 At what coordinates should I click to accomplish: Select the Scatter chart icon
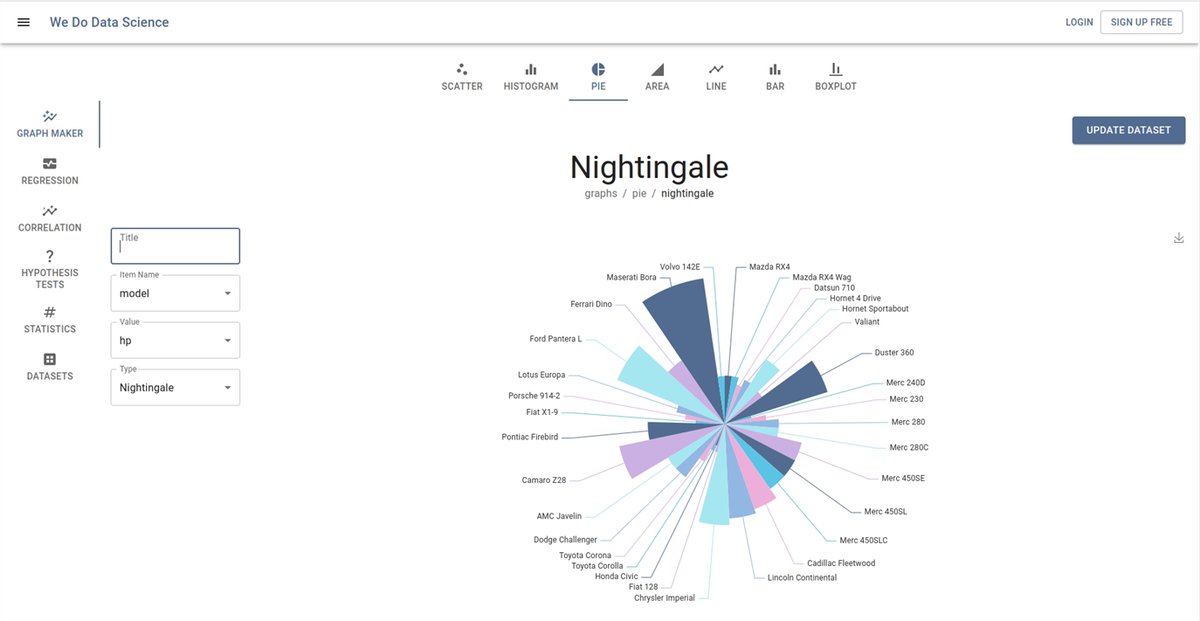coord(462,70)
